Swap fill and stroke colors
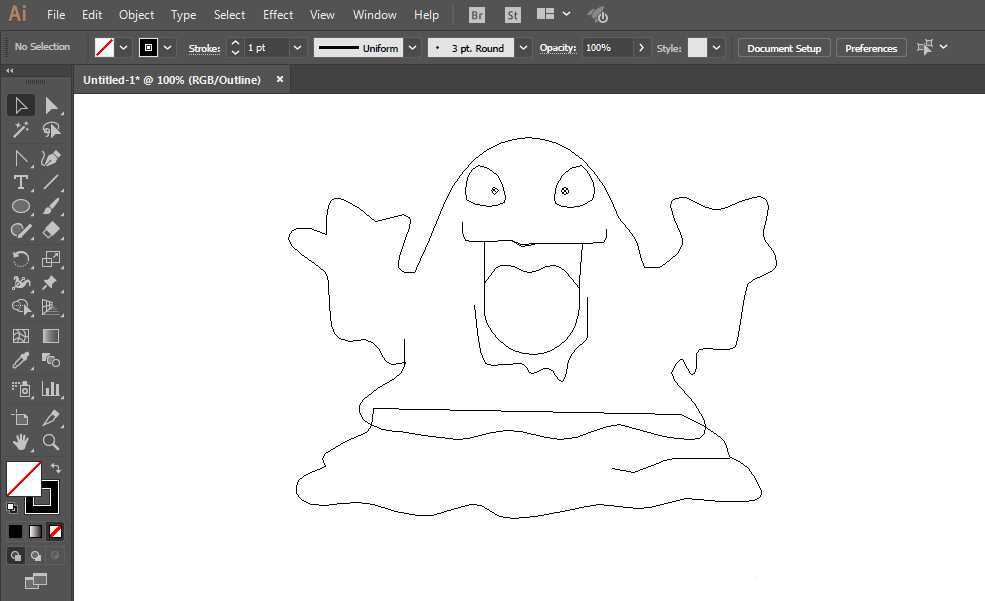The width and height of the screenshot is (985, 601). pyautogui.click(x=56, y=468)
